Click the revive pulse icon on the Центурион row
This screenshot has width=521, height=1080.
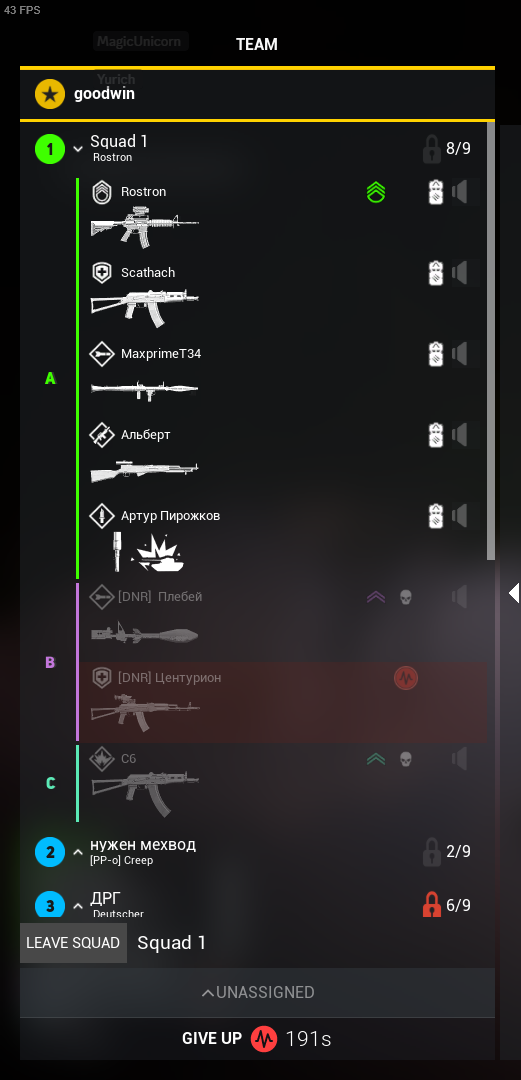pos(406,678)
